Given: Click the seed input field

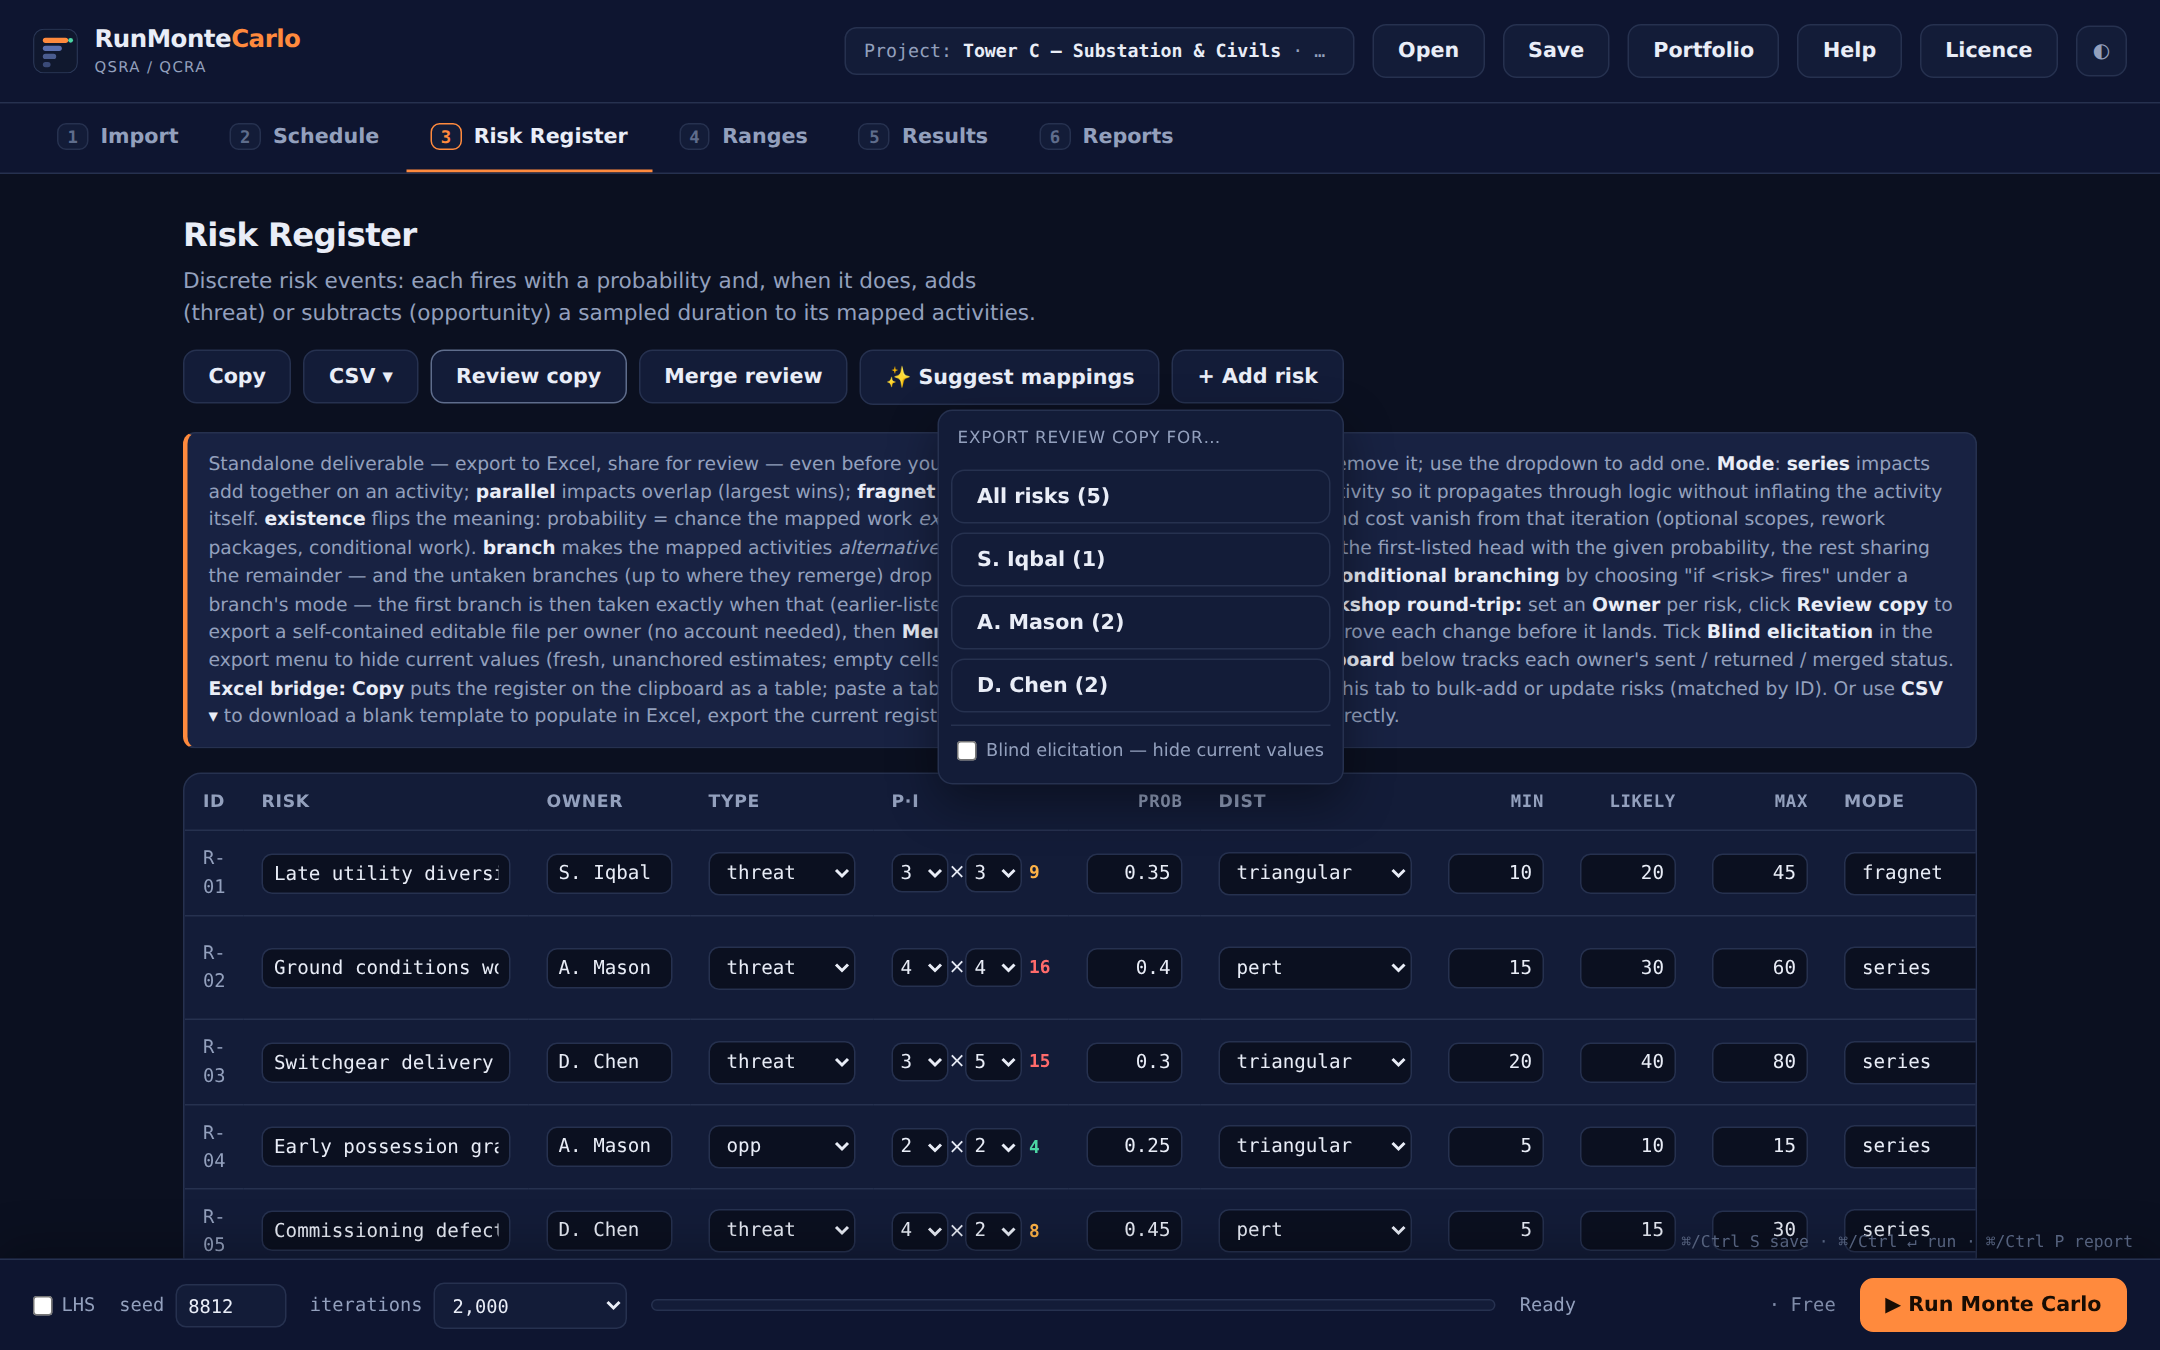Looking at the screenshot, I should pos(231,1306).
